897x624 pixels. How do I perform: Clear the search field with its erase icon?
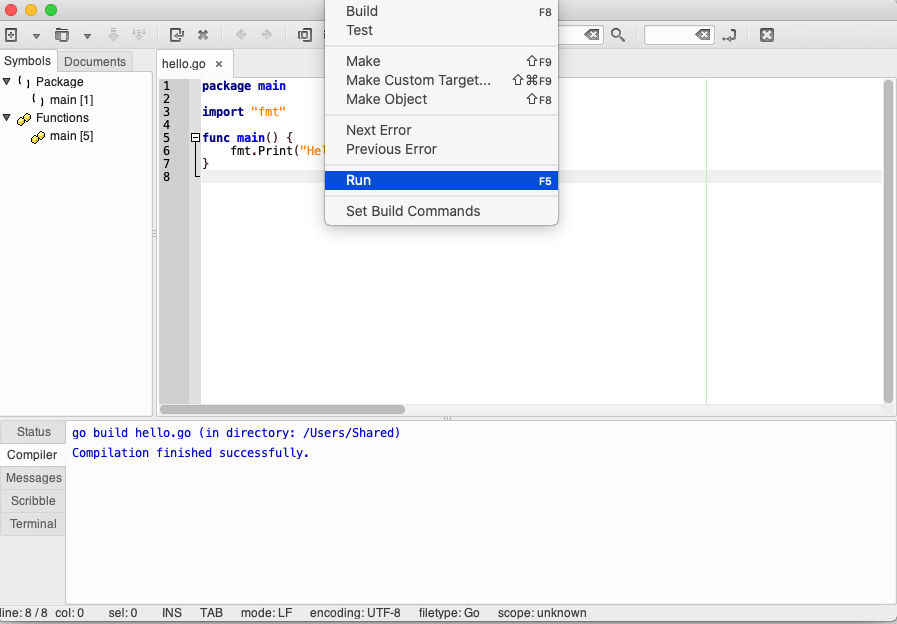point(592,35)
